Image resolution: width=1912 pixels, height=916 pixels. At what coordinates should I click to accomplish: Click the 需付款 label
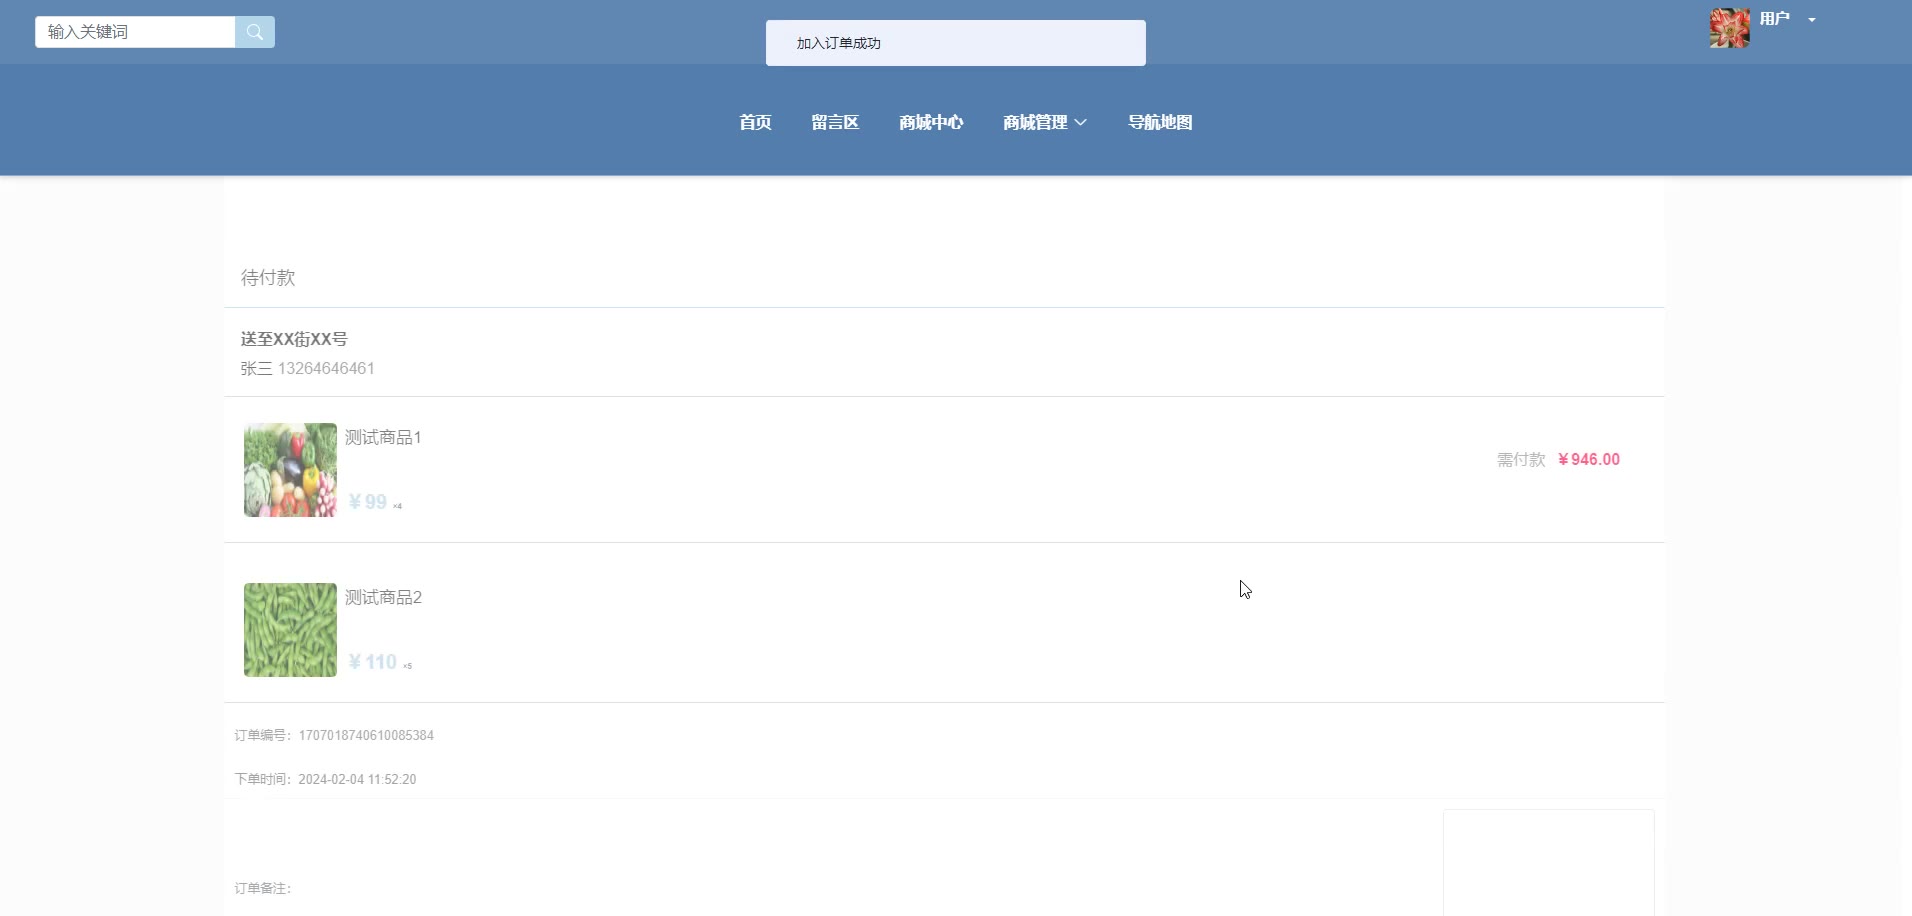pos(1521,460)
